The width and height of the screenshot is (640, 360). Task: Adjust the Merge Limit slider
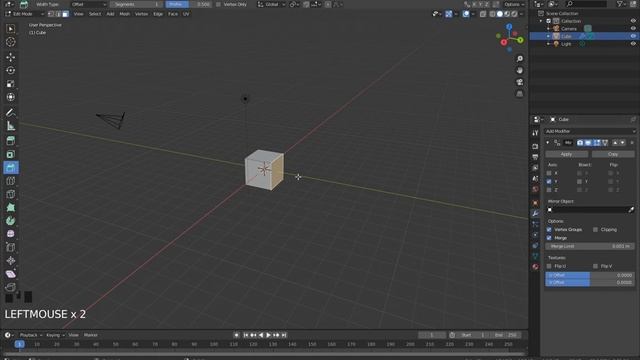(x=590, y=247)
